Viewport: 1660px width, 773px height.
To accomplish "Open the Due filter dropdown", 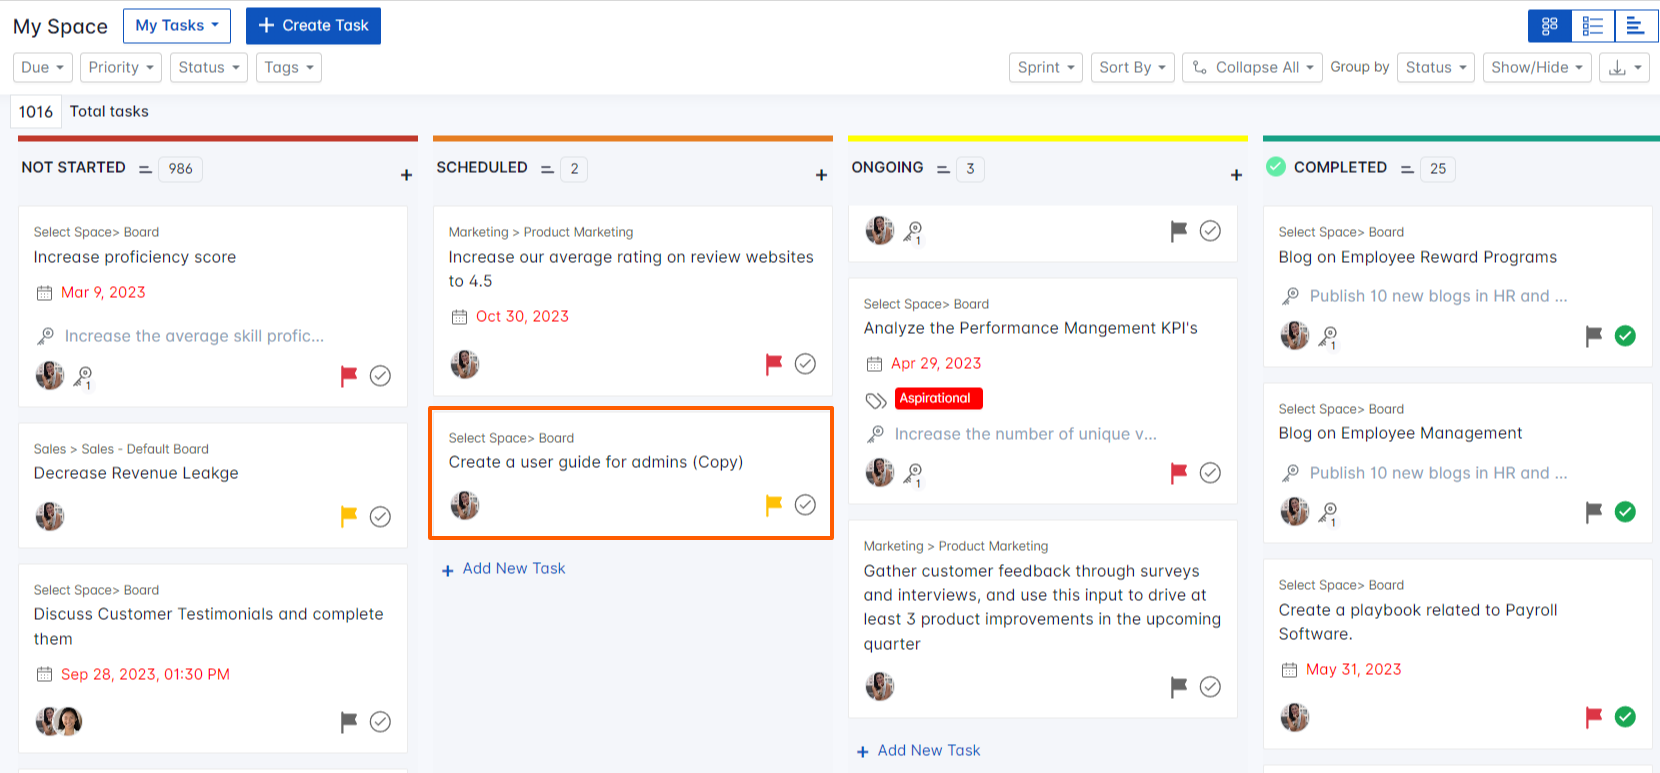I will 42,67.
